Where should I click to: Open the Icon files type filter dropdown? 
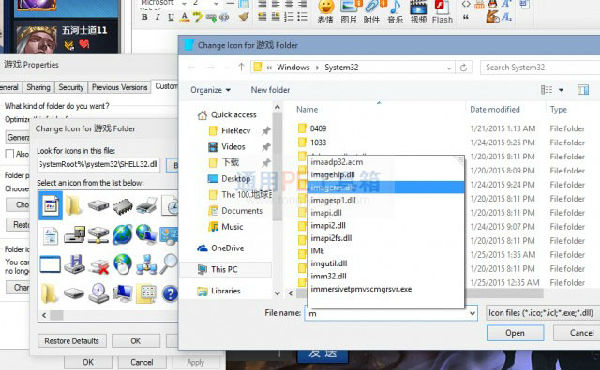click(x=541, y=313)
